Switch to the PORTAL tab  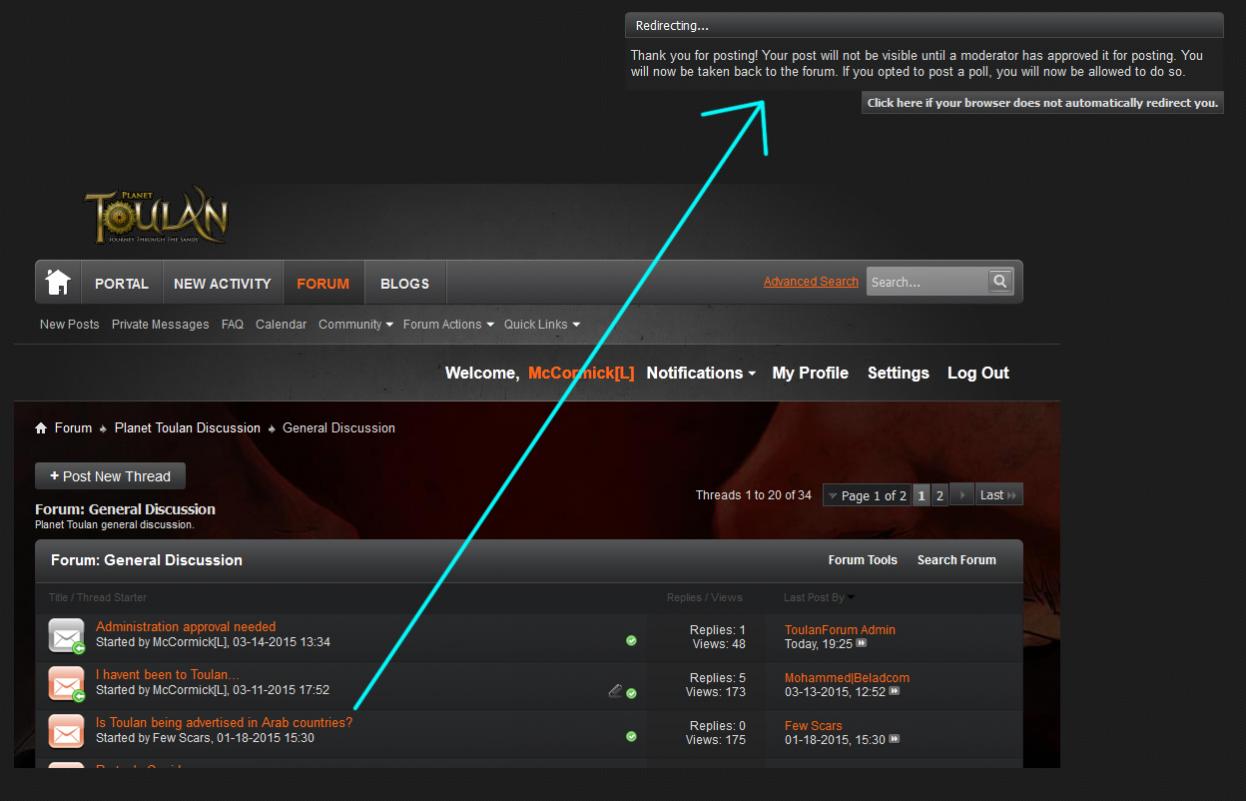point(122,283)
